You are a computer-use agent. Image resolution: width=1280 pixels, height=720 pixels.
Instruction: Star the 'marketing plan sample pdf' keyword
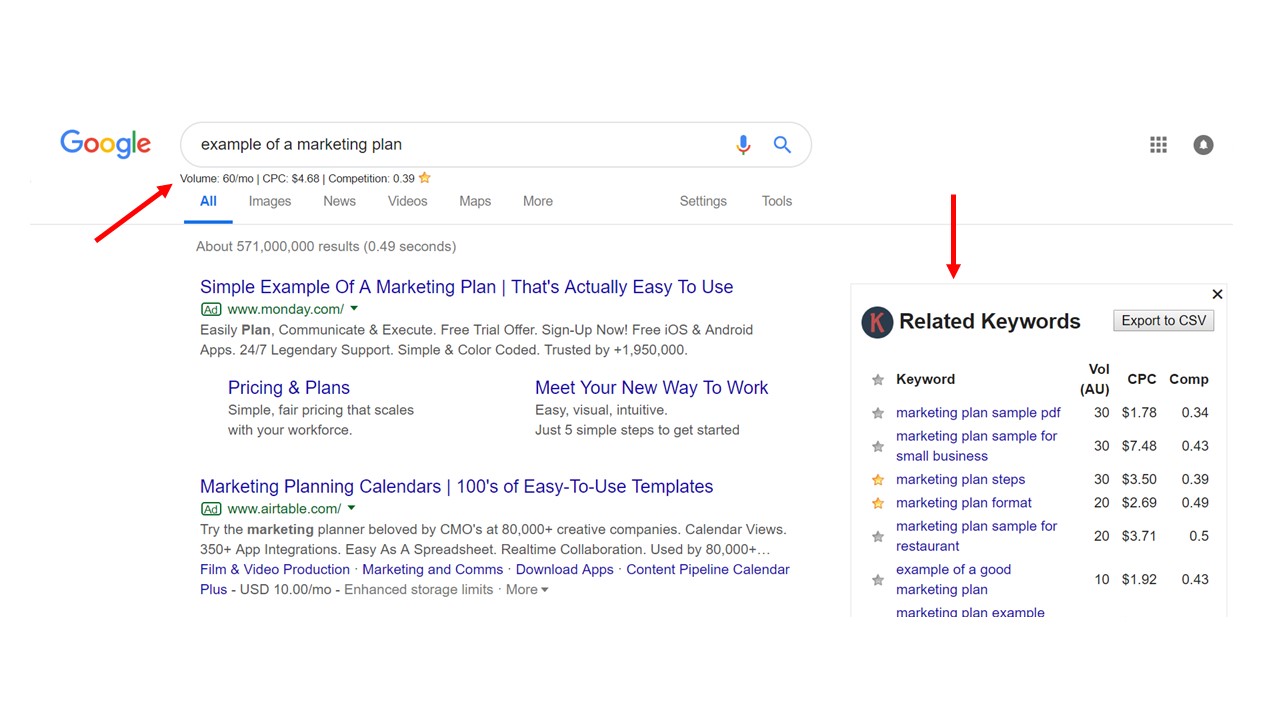878,413
